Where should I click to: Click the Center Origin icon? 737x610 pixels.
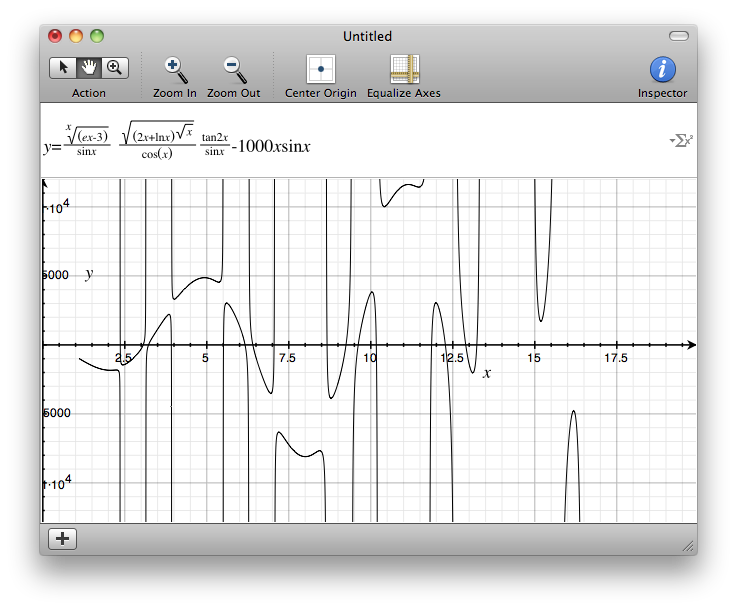pos(321,69)
